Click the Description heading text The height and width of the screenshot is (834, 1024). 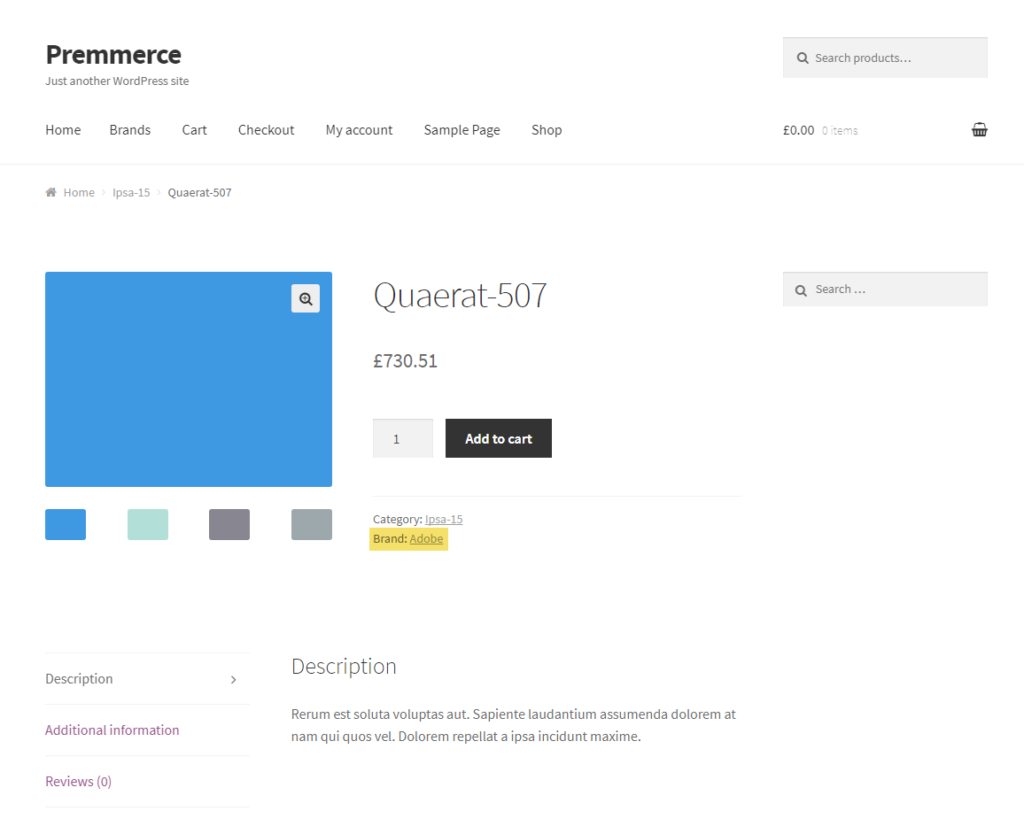click(344, 666)
